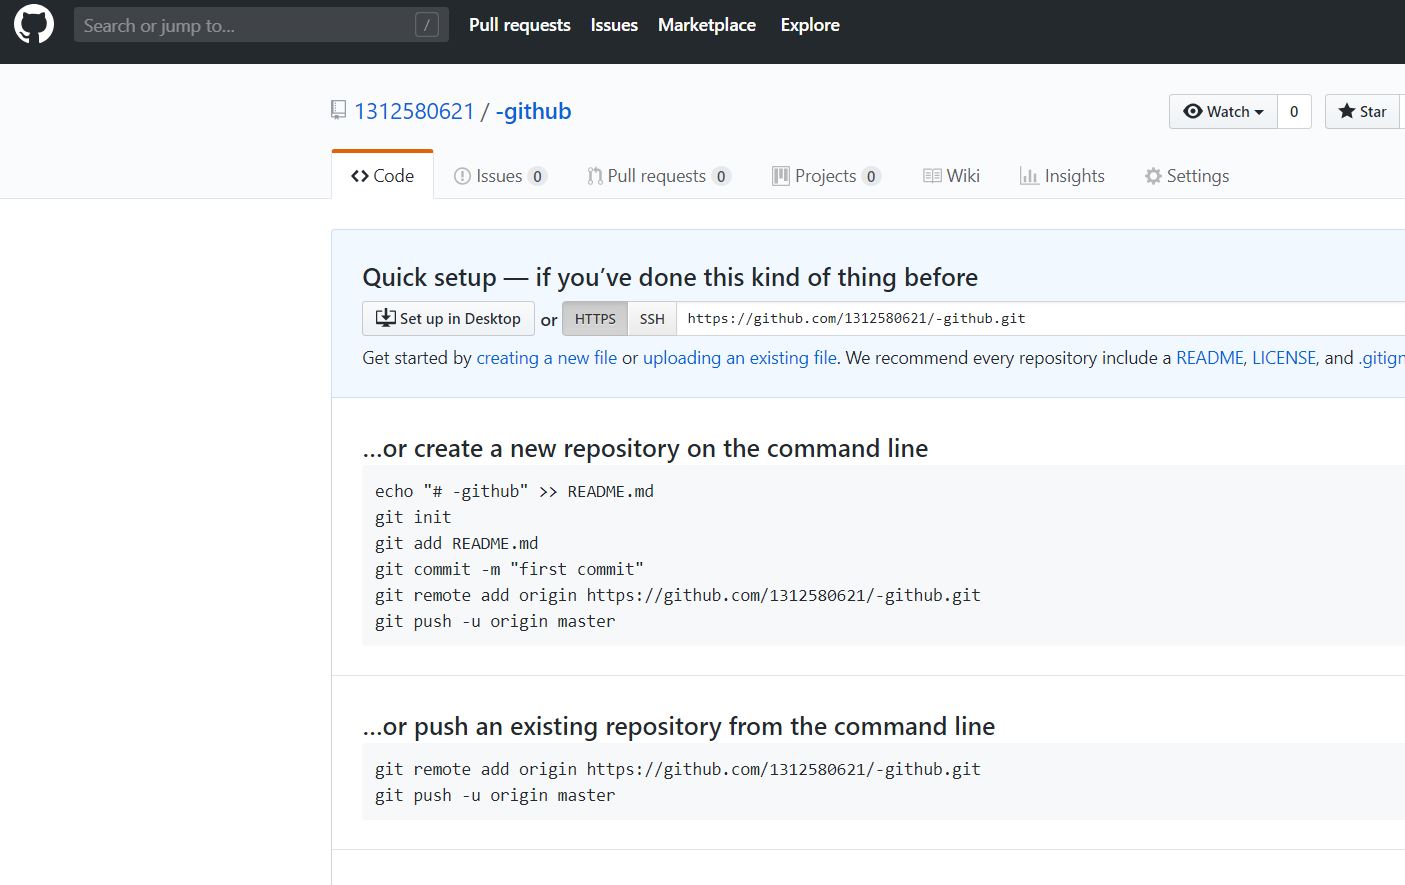Click the repository book icon
This screenshot has height=885, width=1405.
(339, 110)
